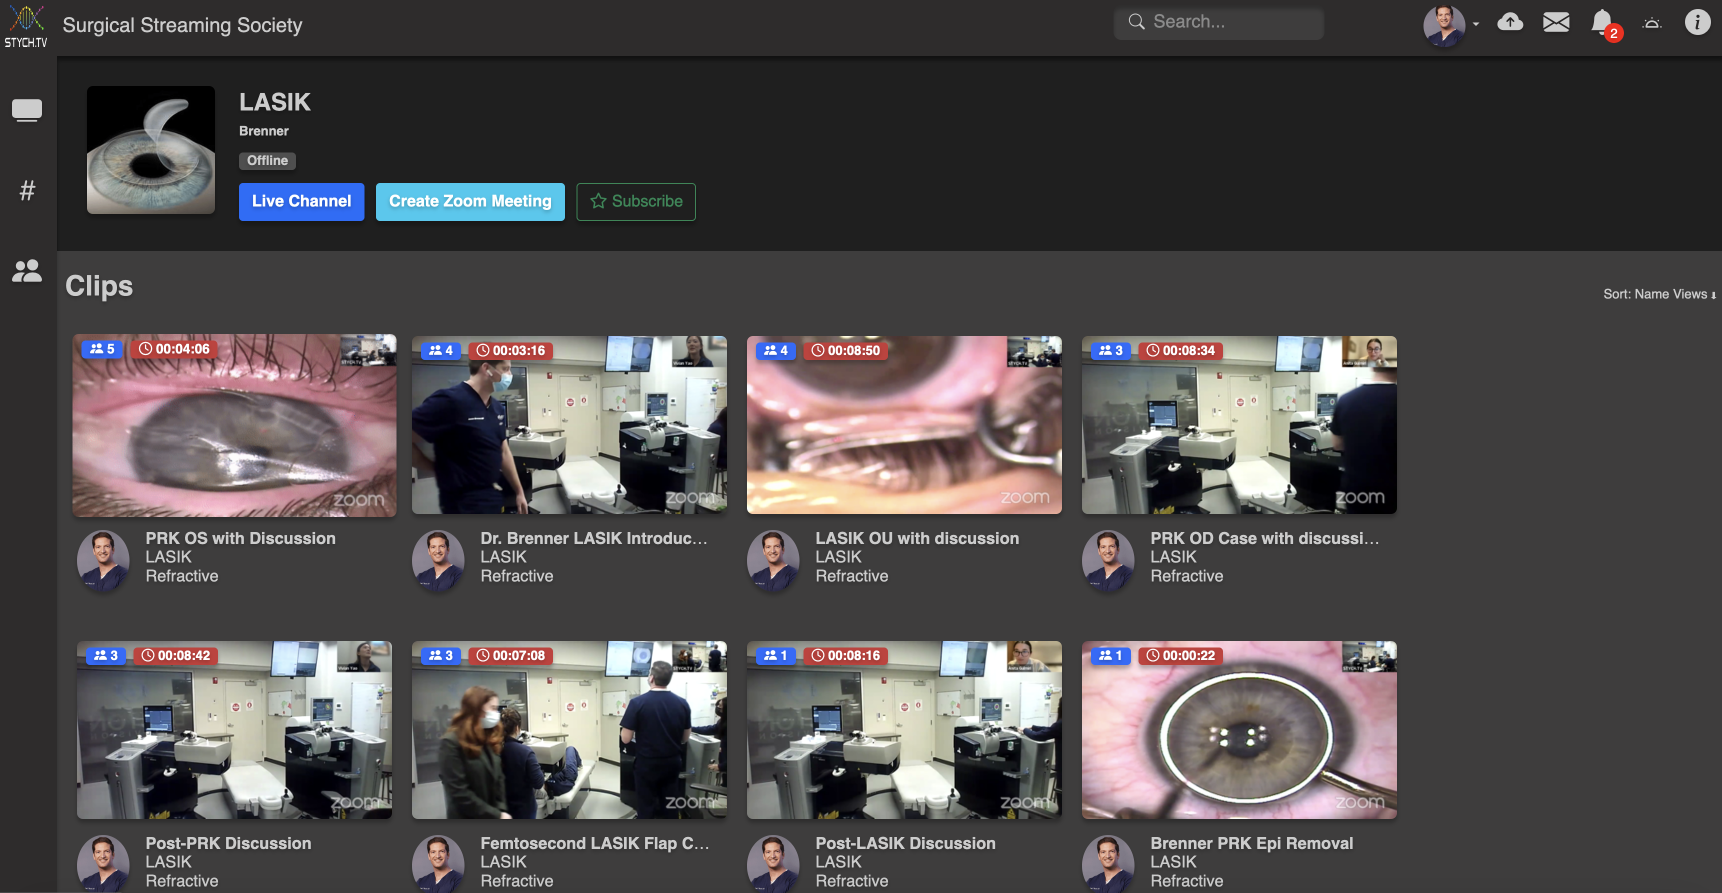Click the STYCH.TV logo
This screenshot has width=1722, height=893.
(x=26, y=27)
